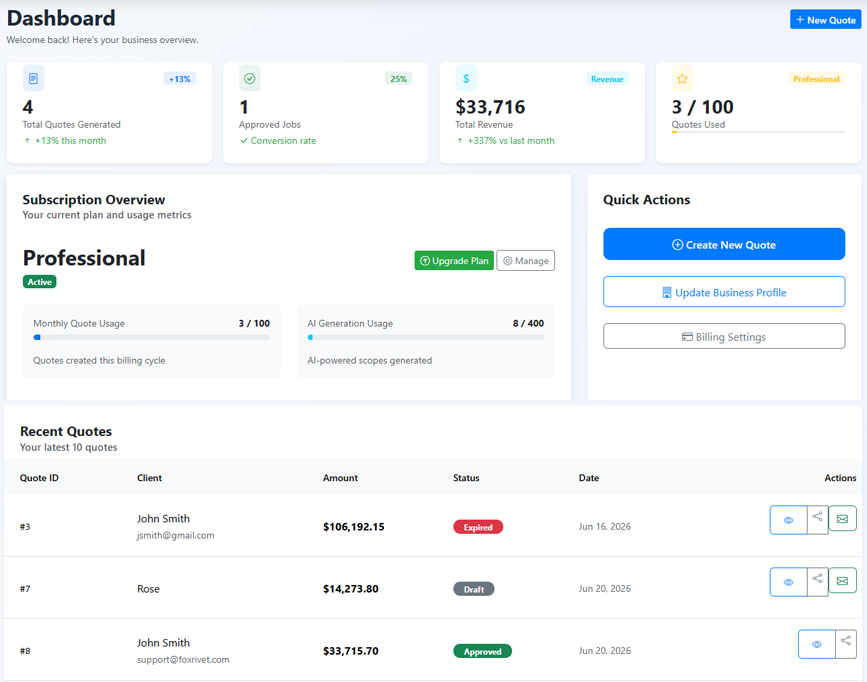Click the date Jun 16, 2026
The width and height of the screenshot is (867, 682).
tap(604, 527)
